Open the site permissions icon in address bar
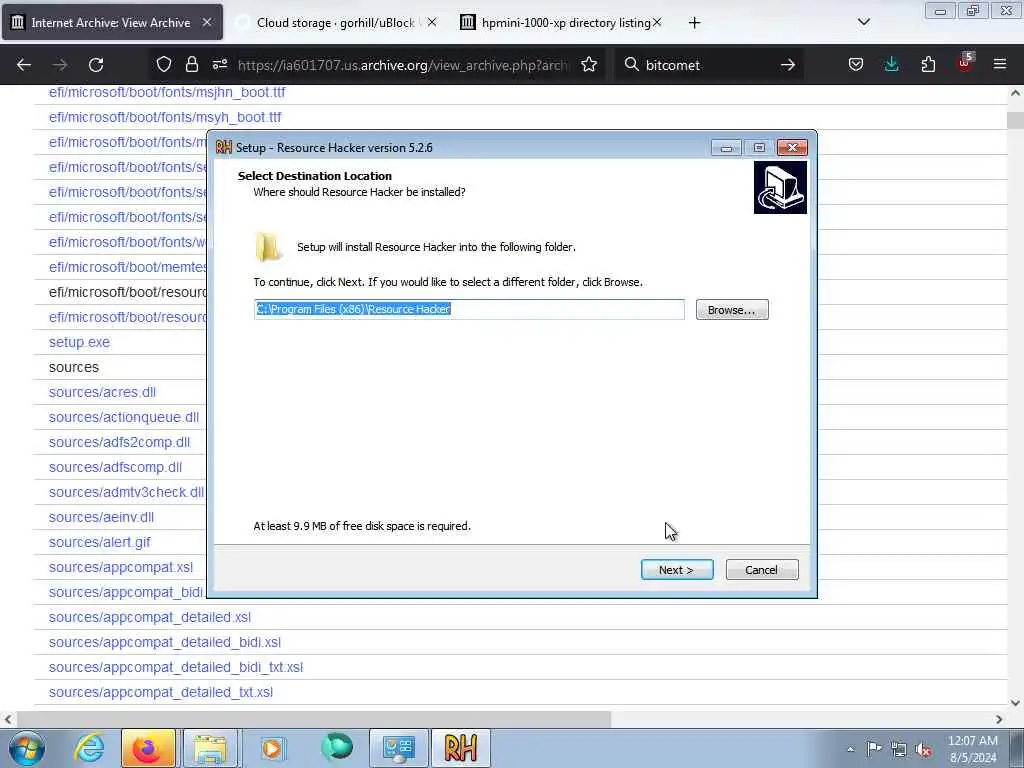 coord(219,64)
